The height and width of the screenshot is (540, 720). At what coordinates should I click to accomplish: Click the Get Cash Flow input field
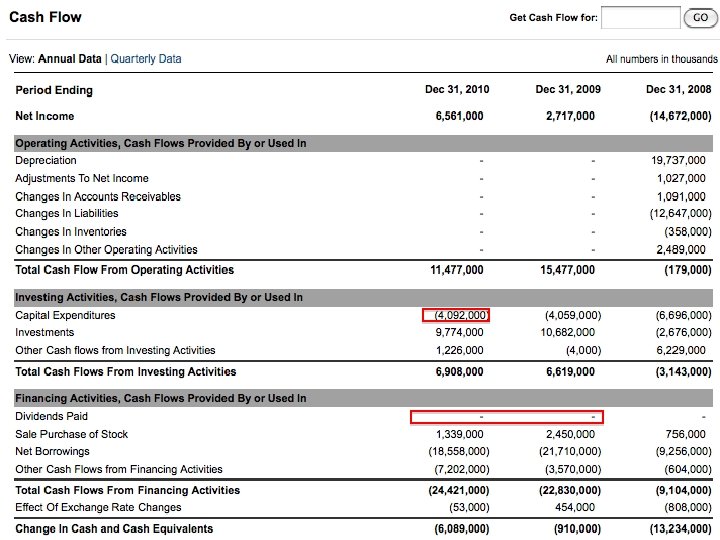tap(641, 17)
